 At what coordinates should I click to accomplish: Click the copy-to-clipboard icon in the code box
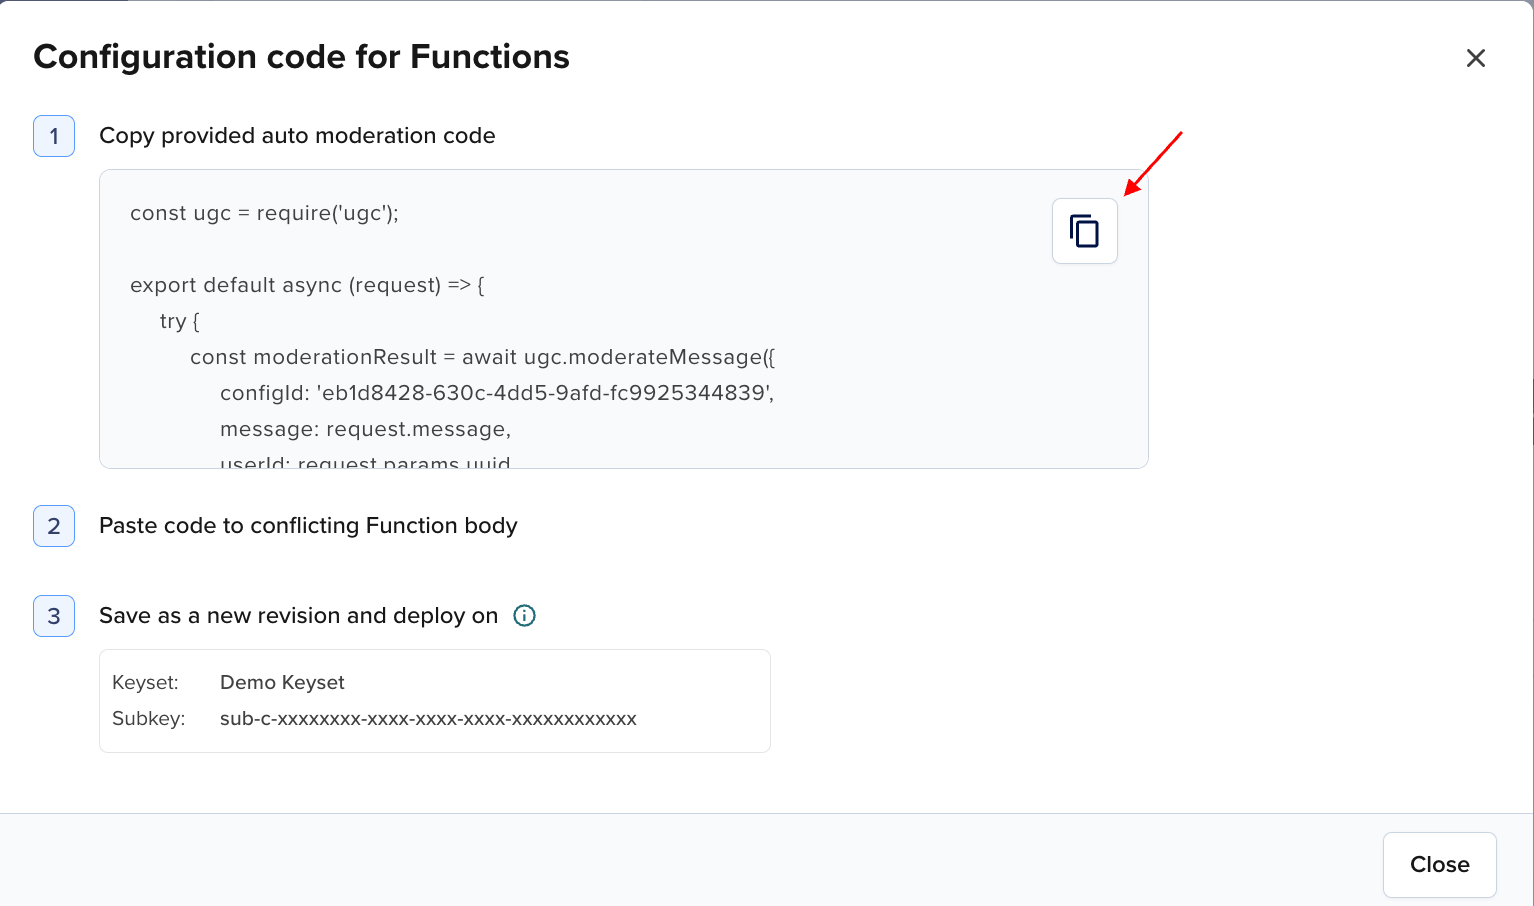(1084, 230)
